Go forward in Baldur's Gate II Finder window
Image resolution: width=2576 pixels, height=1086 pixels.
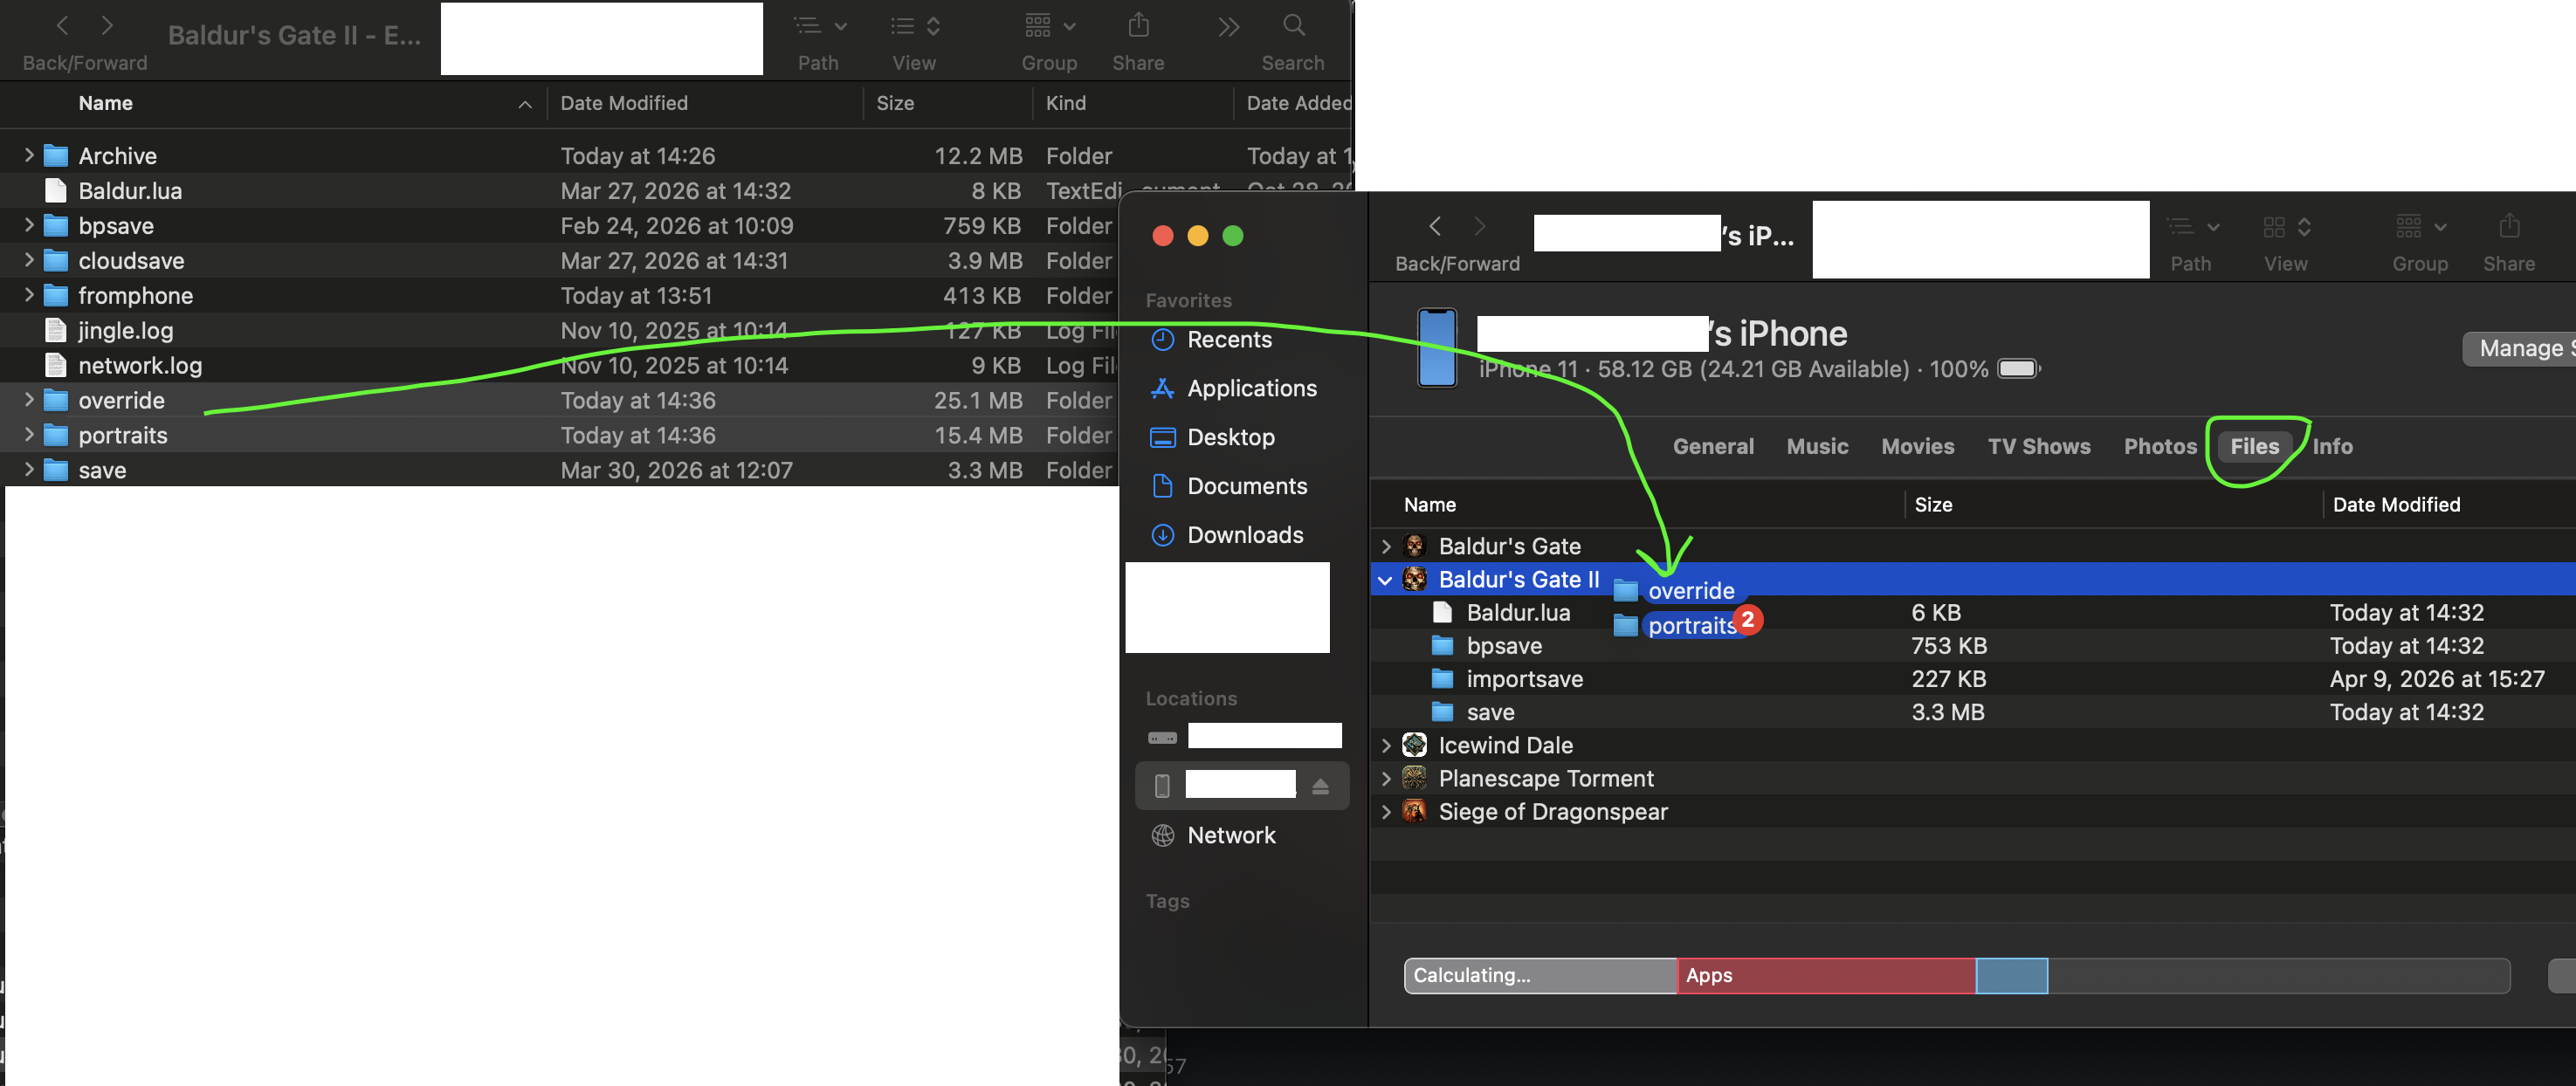(x=107, y=26)
